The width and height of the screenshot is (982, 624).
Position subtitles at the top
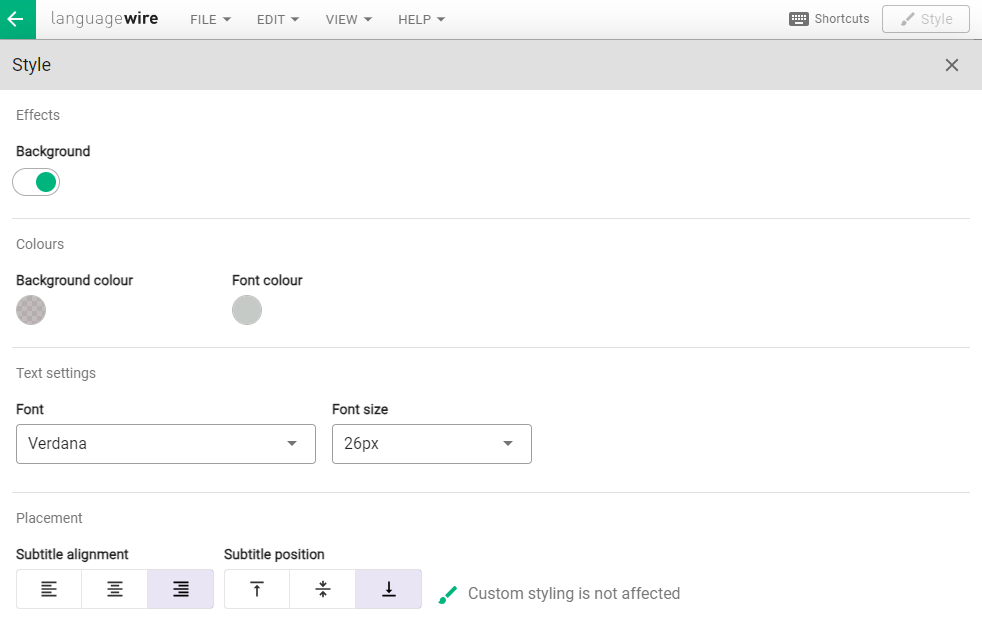click(x=257, y=589)
